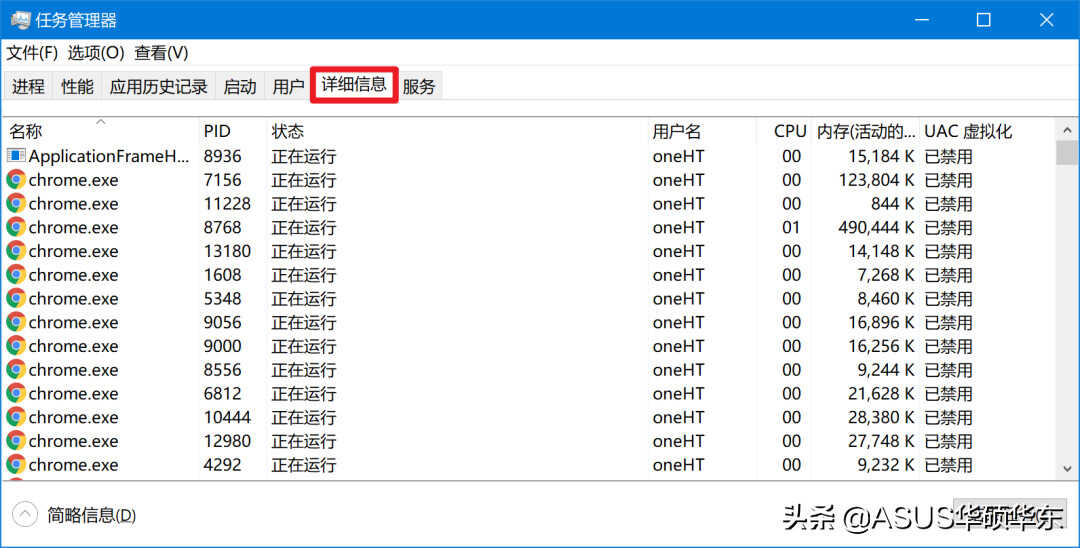Click the scrollbar up arrow

coord(1067,130)
